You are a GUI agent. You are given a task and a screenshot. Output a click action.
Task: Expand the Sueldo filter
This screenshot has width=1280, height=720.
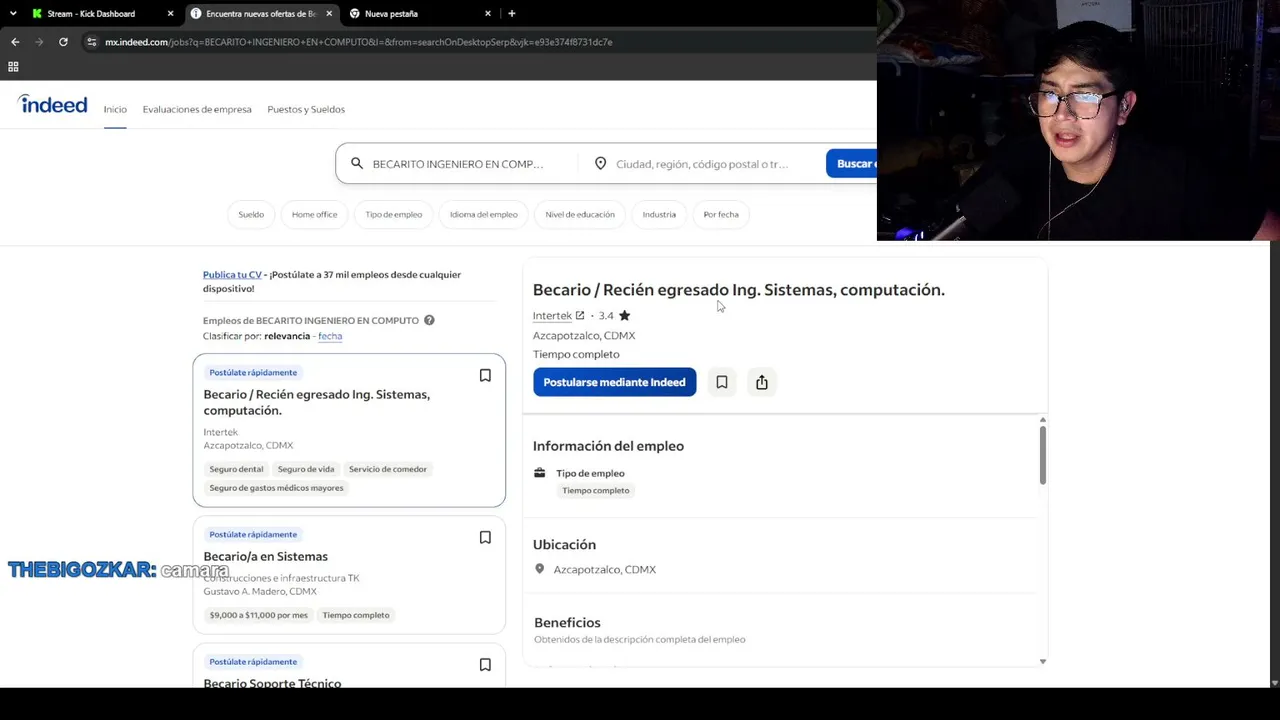coord(251,214)
